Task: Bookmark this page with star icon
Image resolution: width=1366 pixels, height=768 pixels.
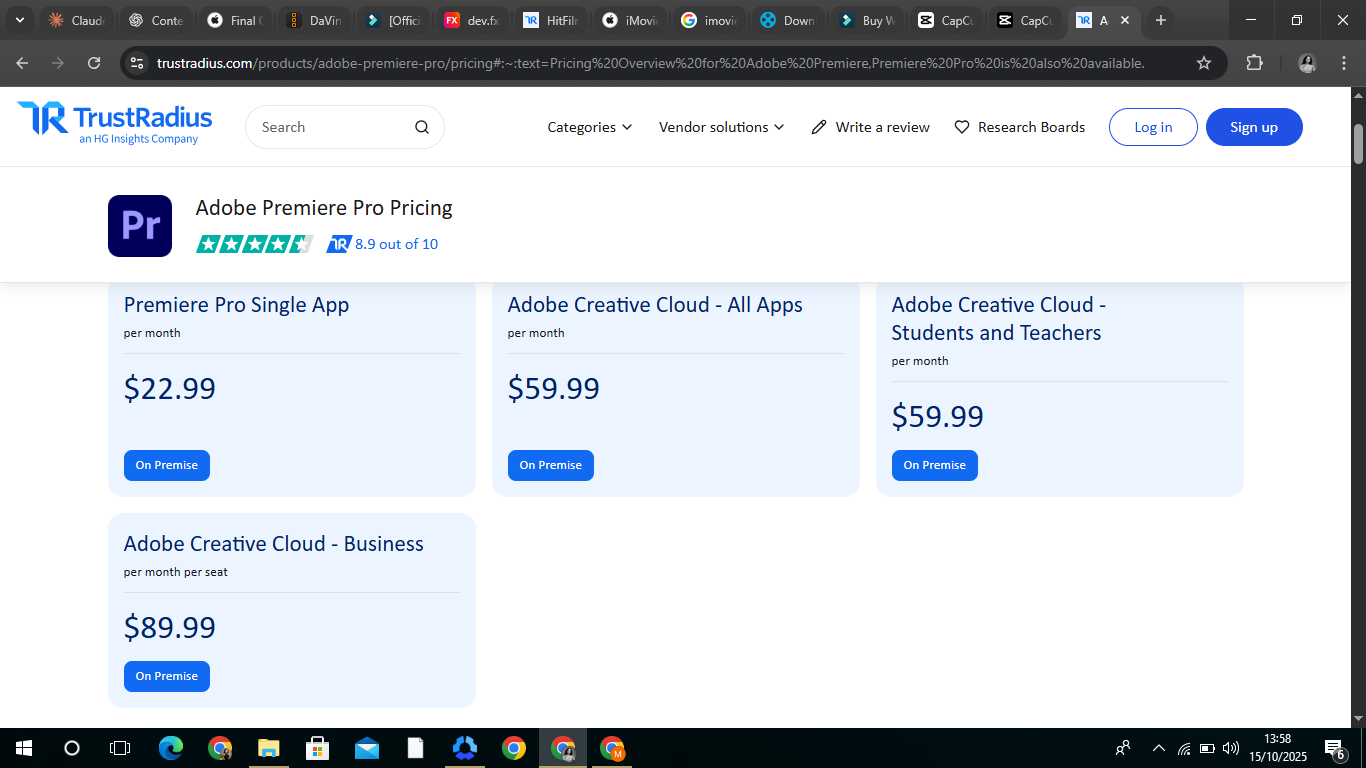Action: (x=1204, y=63)
